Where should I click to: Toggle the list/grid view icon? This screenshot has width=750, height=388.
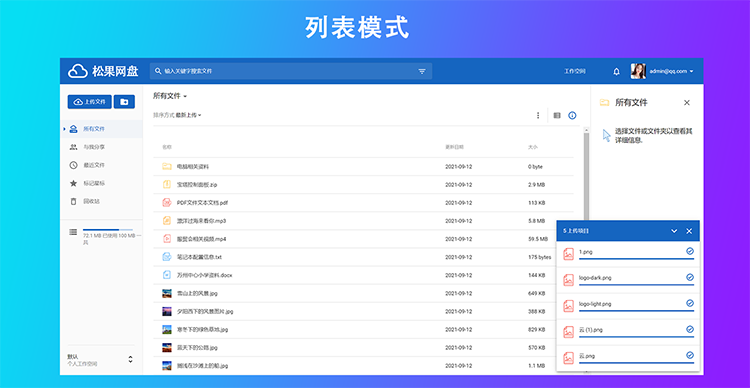tap(557, 115)
